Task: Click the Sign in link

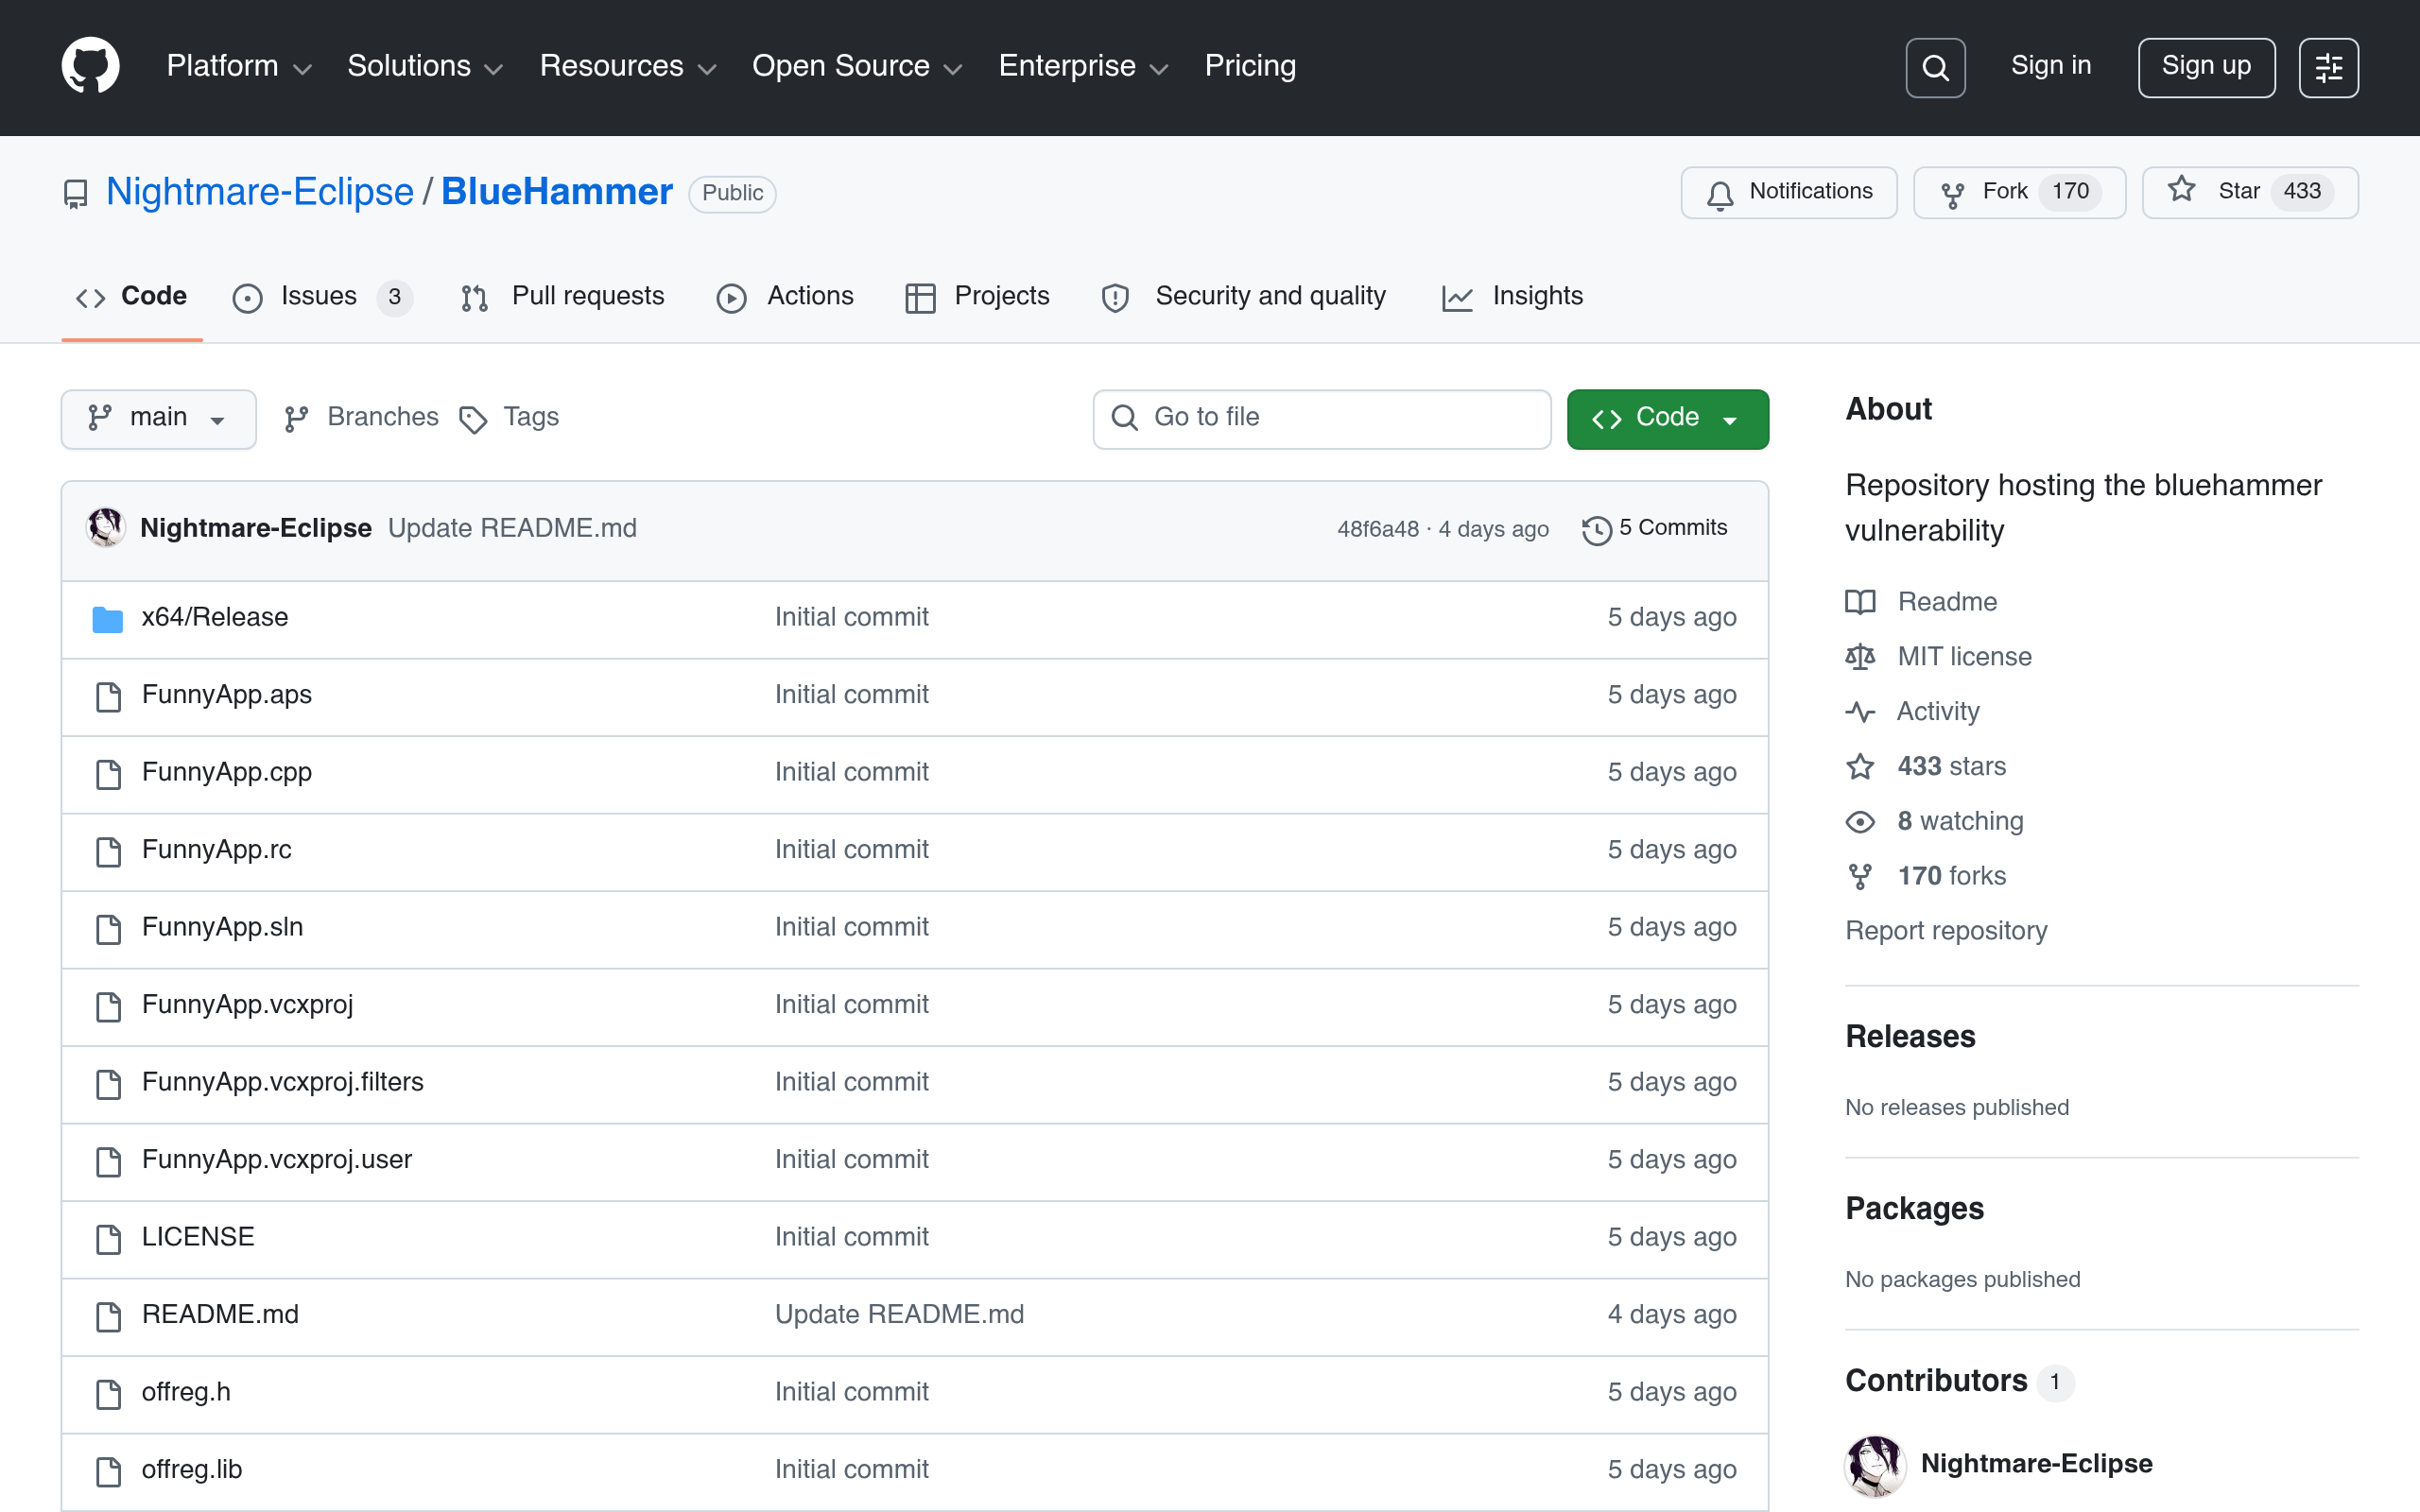Action: click(x=2051, y=66)
